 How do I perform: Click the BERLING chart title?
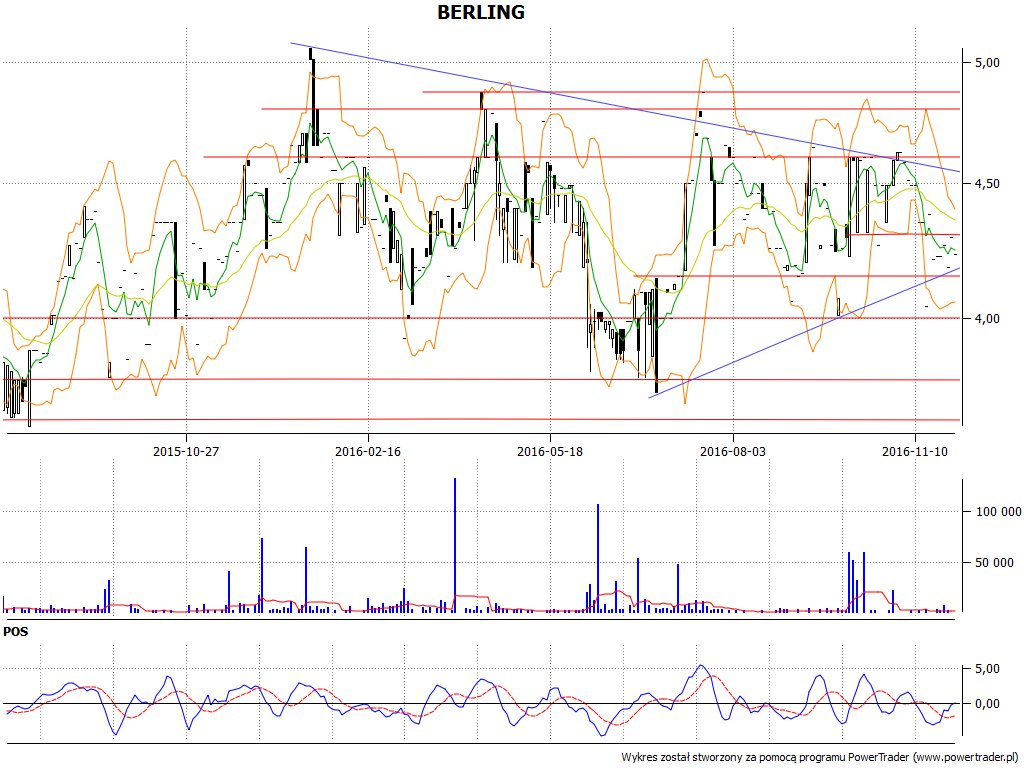pyautogui.click(x=481, y=12)
